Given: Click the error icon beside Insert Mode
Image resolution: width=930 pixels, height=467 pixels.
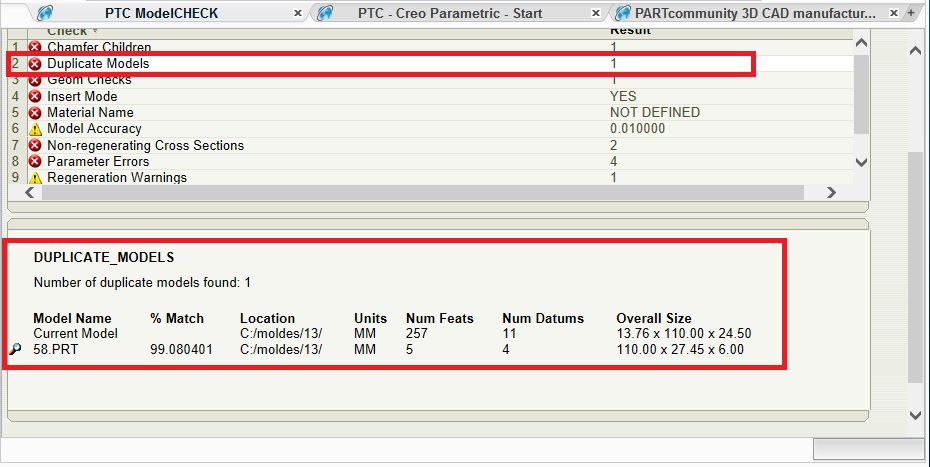Looking at the screenshot, I should [35, 96].
